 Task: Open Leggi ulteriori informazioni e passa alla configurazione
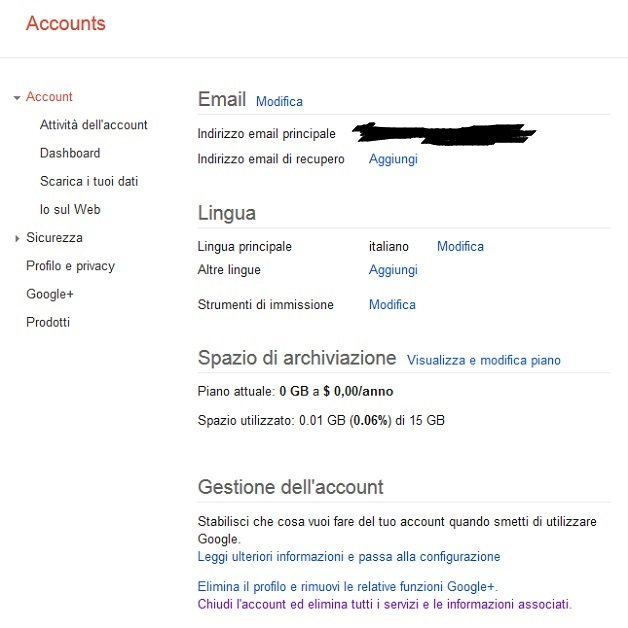pos(349,557)
